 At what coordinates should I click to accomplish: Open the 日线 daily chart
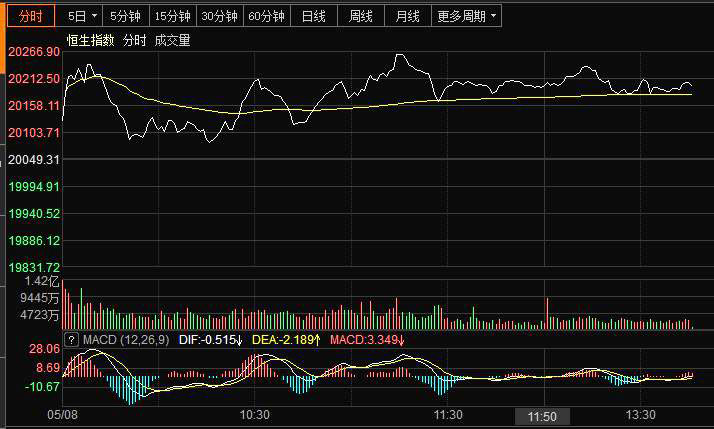point(314,16)
